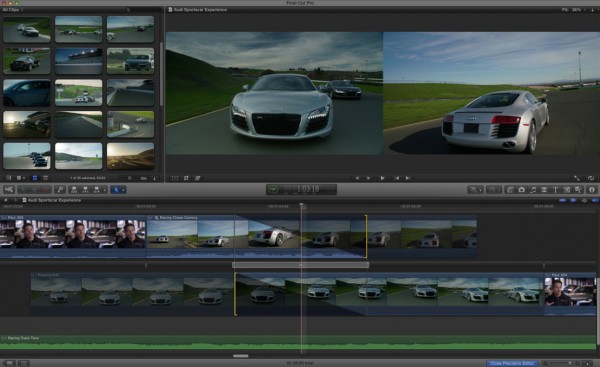The width and height of the screenshot is (600, 367).
Task: Toggle viewer loop playback icon
Action: 591,178
